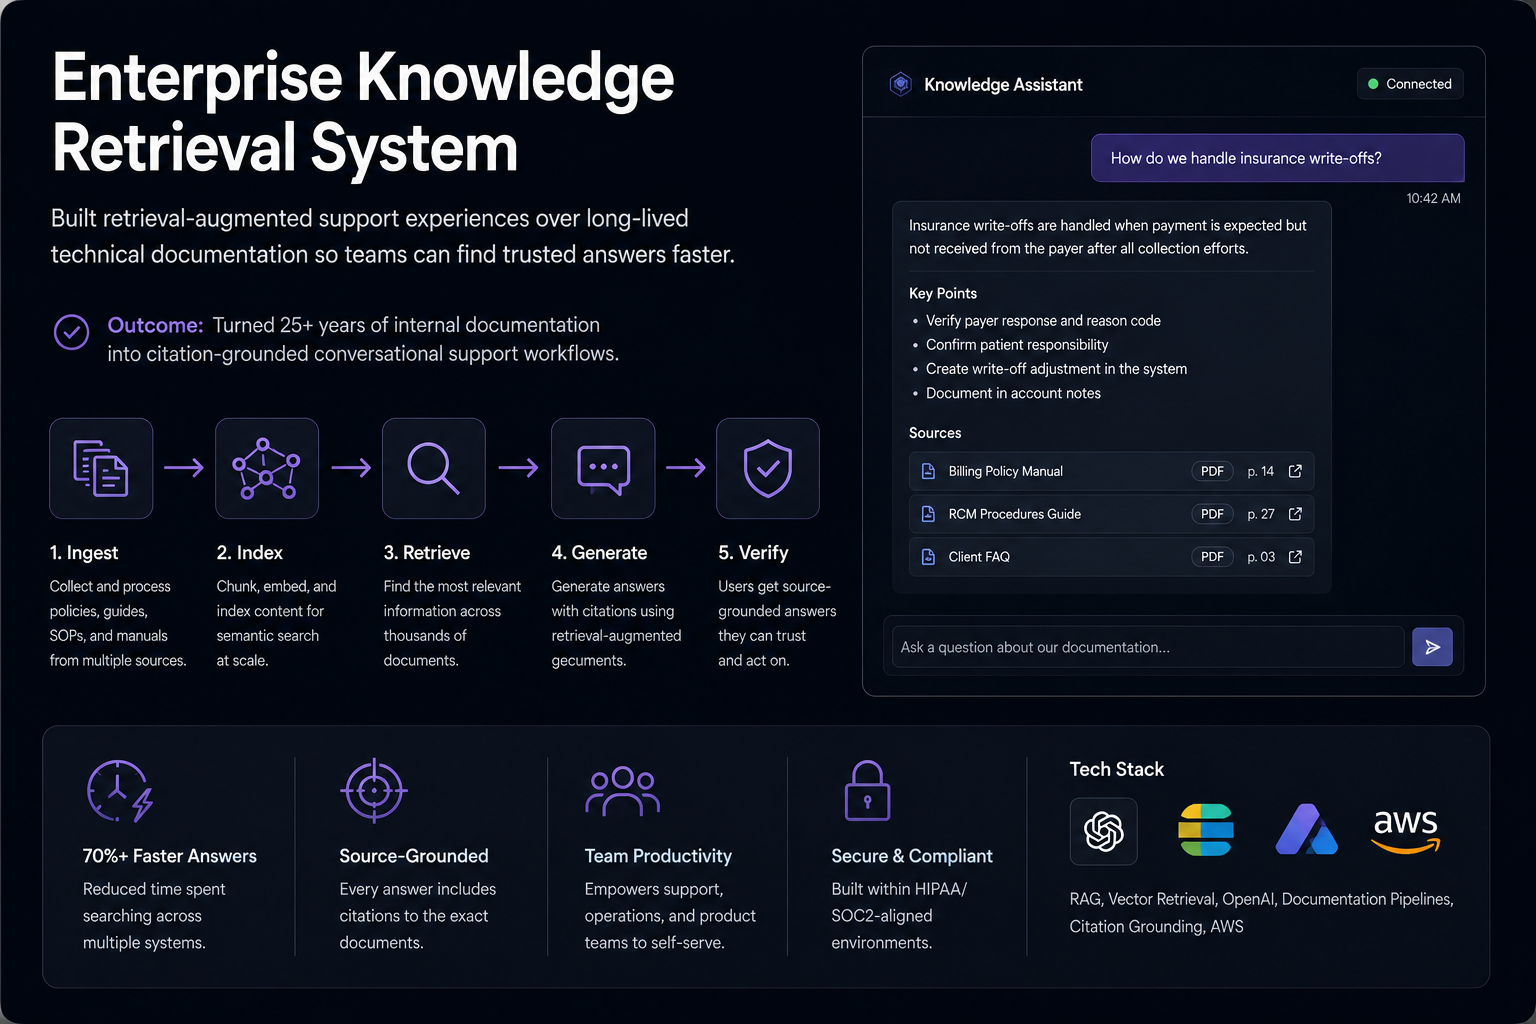Click the Team Productivity people icon

click(622, 791)
